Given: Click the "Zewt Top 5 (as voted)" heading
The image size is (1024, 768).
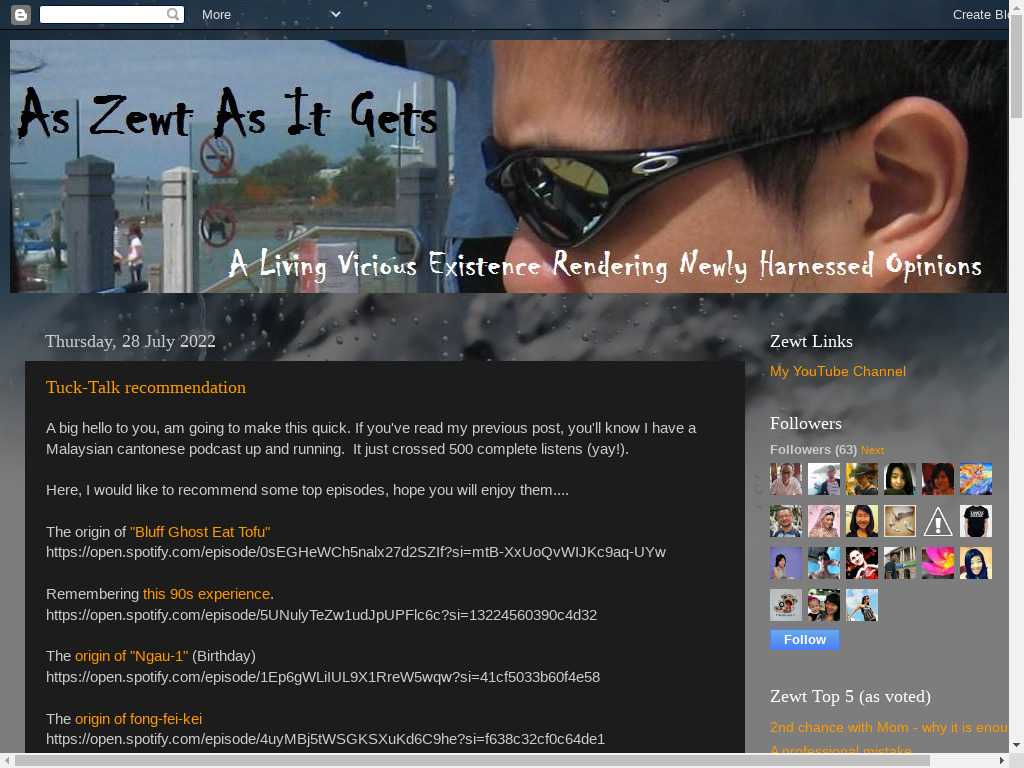Looking at the screenshot, I should point(850,696).
